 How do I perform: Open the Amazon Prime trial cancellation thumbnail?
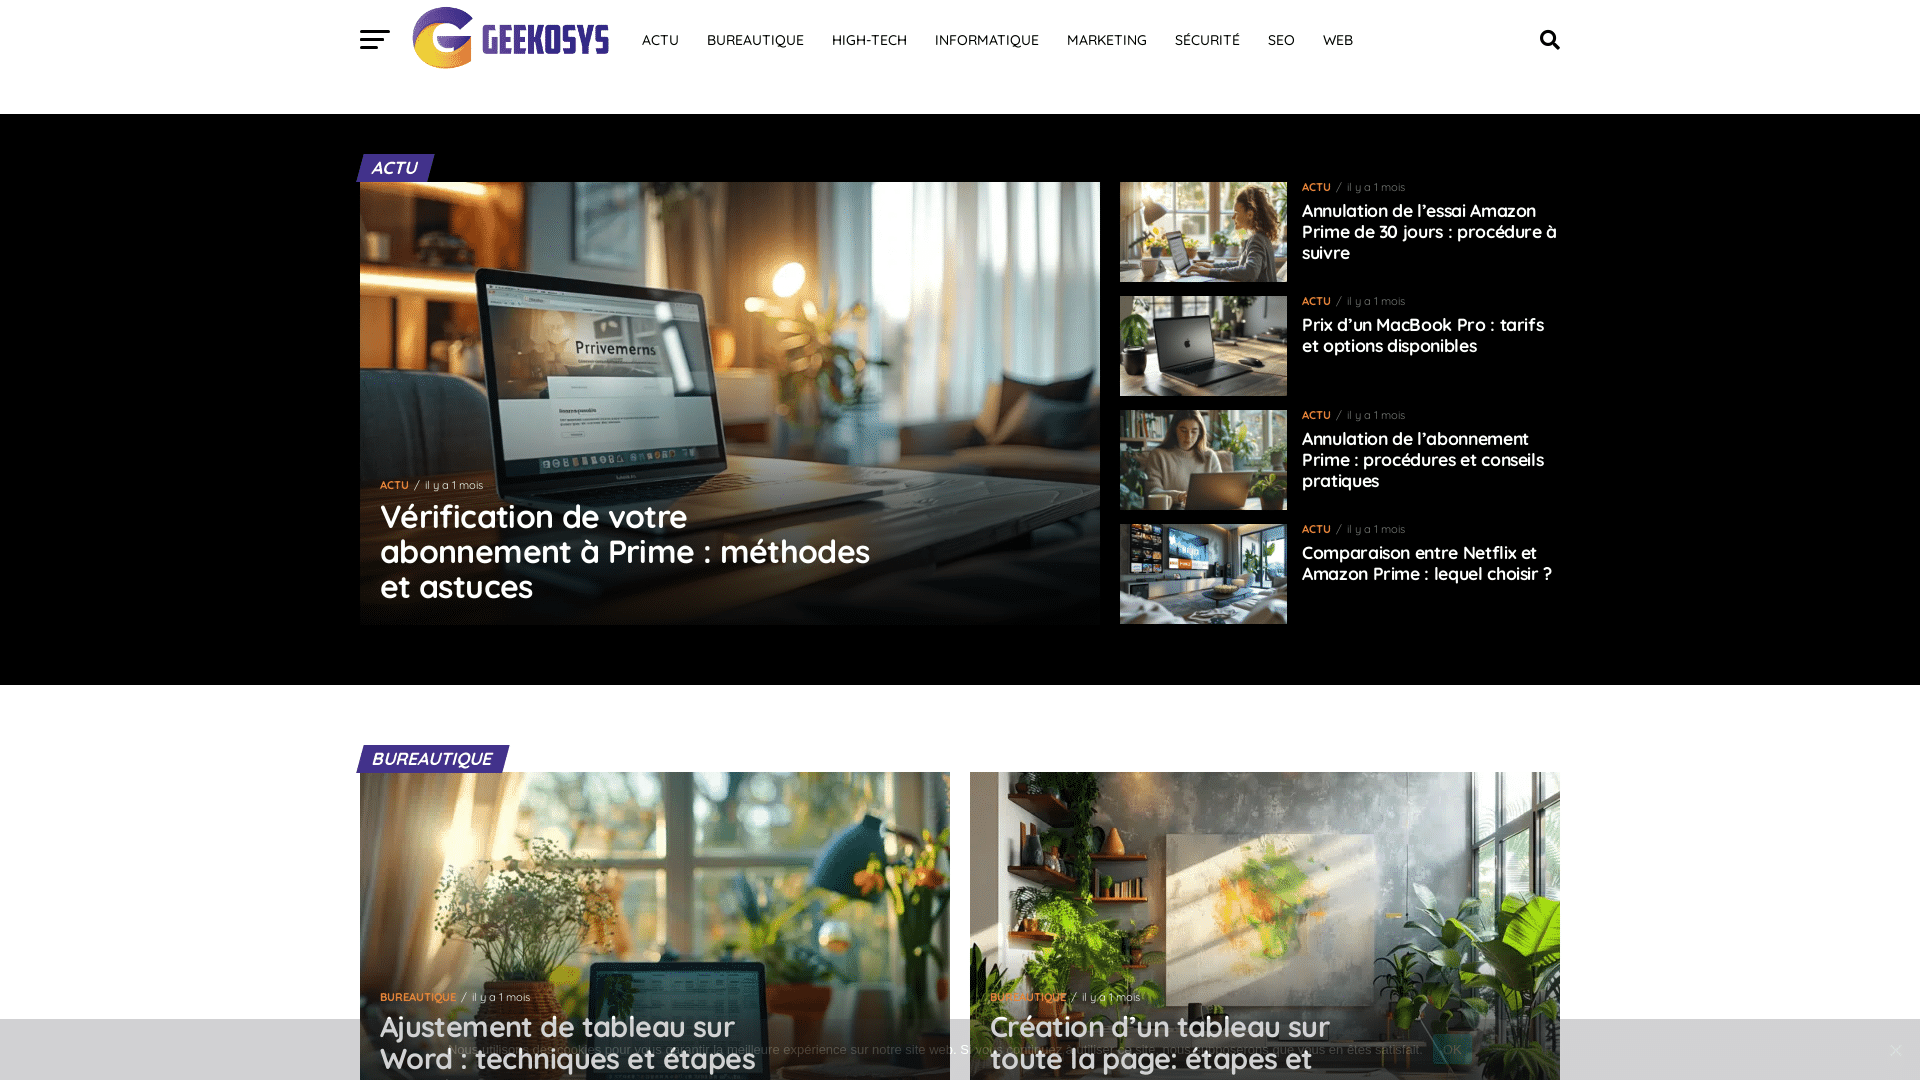pyautogui.click(x=1203, y=232)
